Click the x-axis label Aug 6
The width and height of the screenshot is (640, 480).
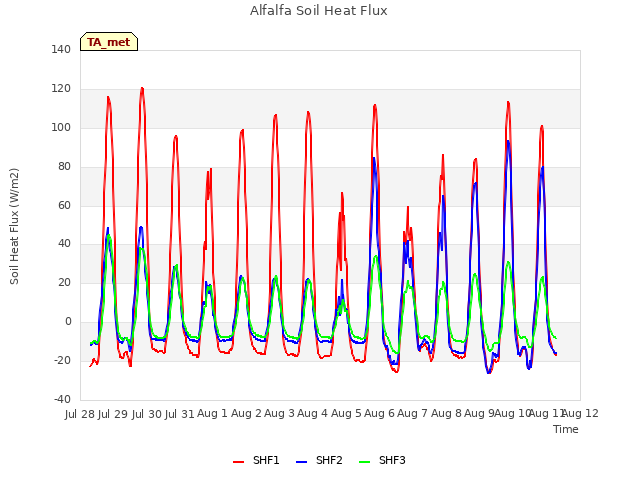coord(379,413)
